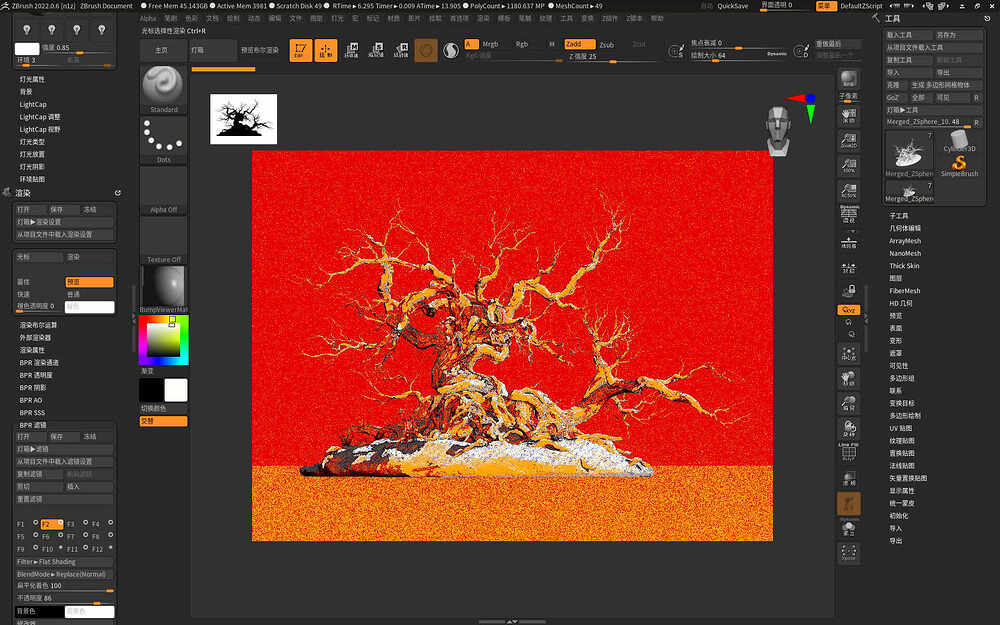
Task: Select the SimpleBrush tool
Action: pyautogui.click(x=959, y=166)
